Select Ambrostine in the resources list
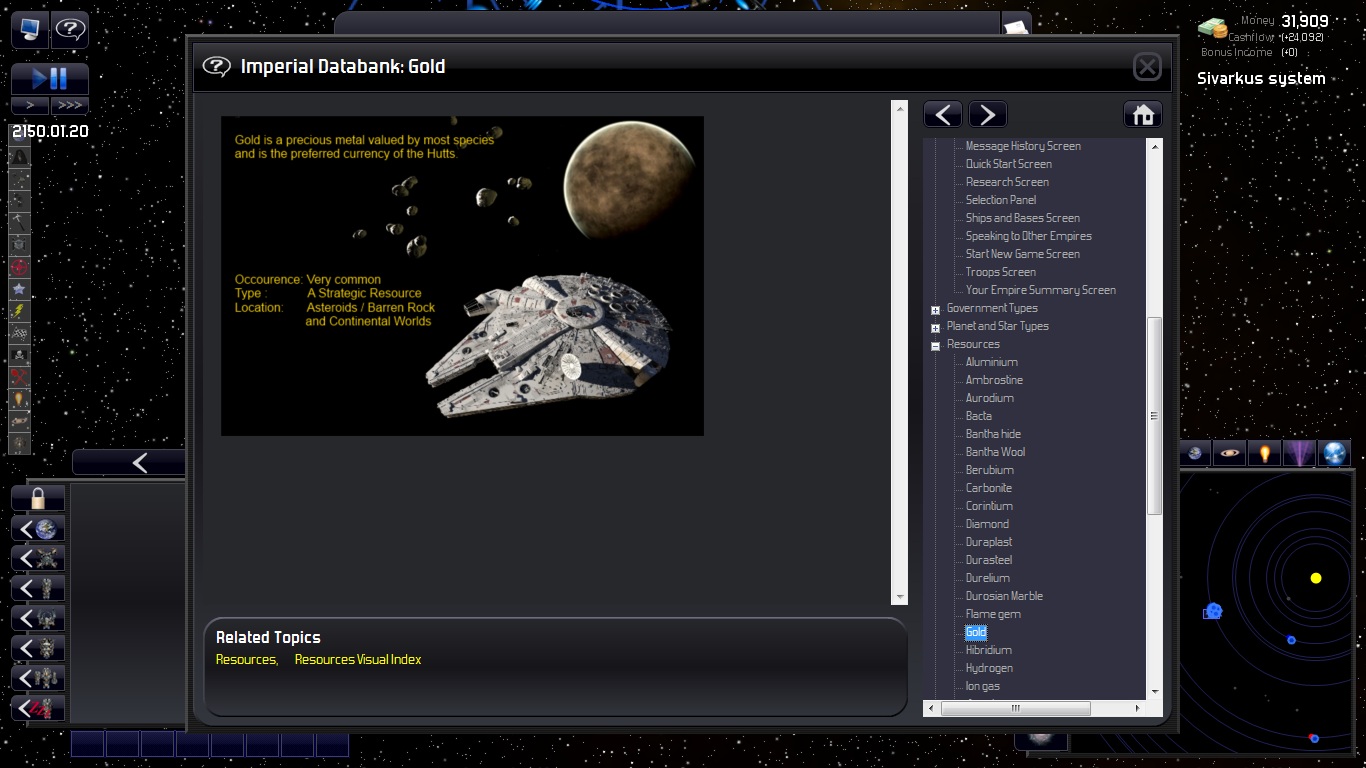This screenshot has height=768, width=1366. pos(994,380)
